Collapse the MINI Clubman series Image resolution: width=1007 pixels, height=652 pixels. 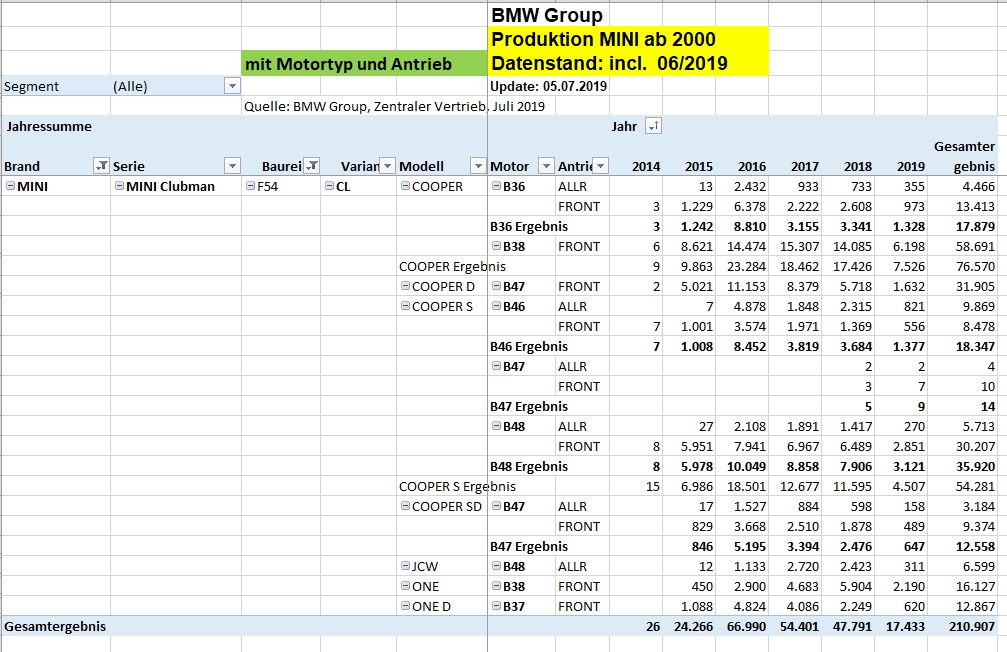click(x=119, y=186)
